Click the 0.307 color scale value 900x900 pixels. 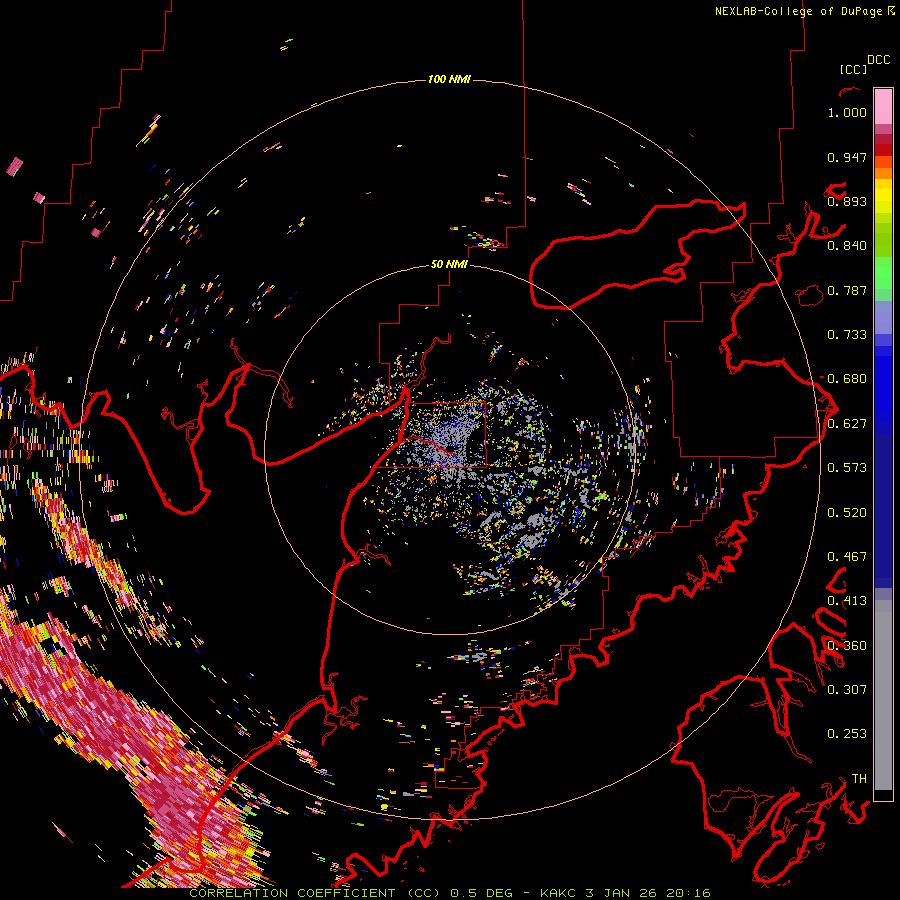click(x=847, y=690)
